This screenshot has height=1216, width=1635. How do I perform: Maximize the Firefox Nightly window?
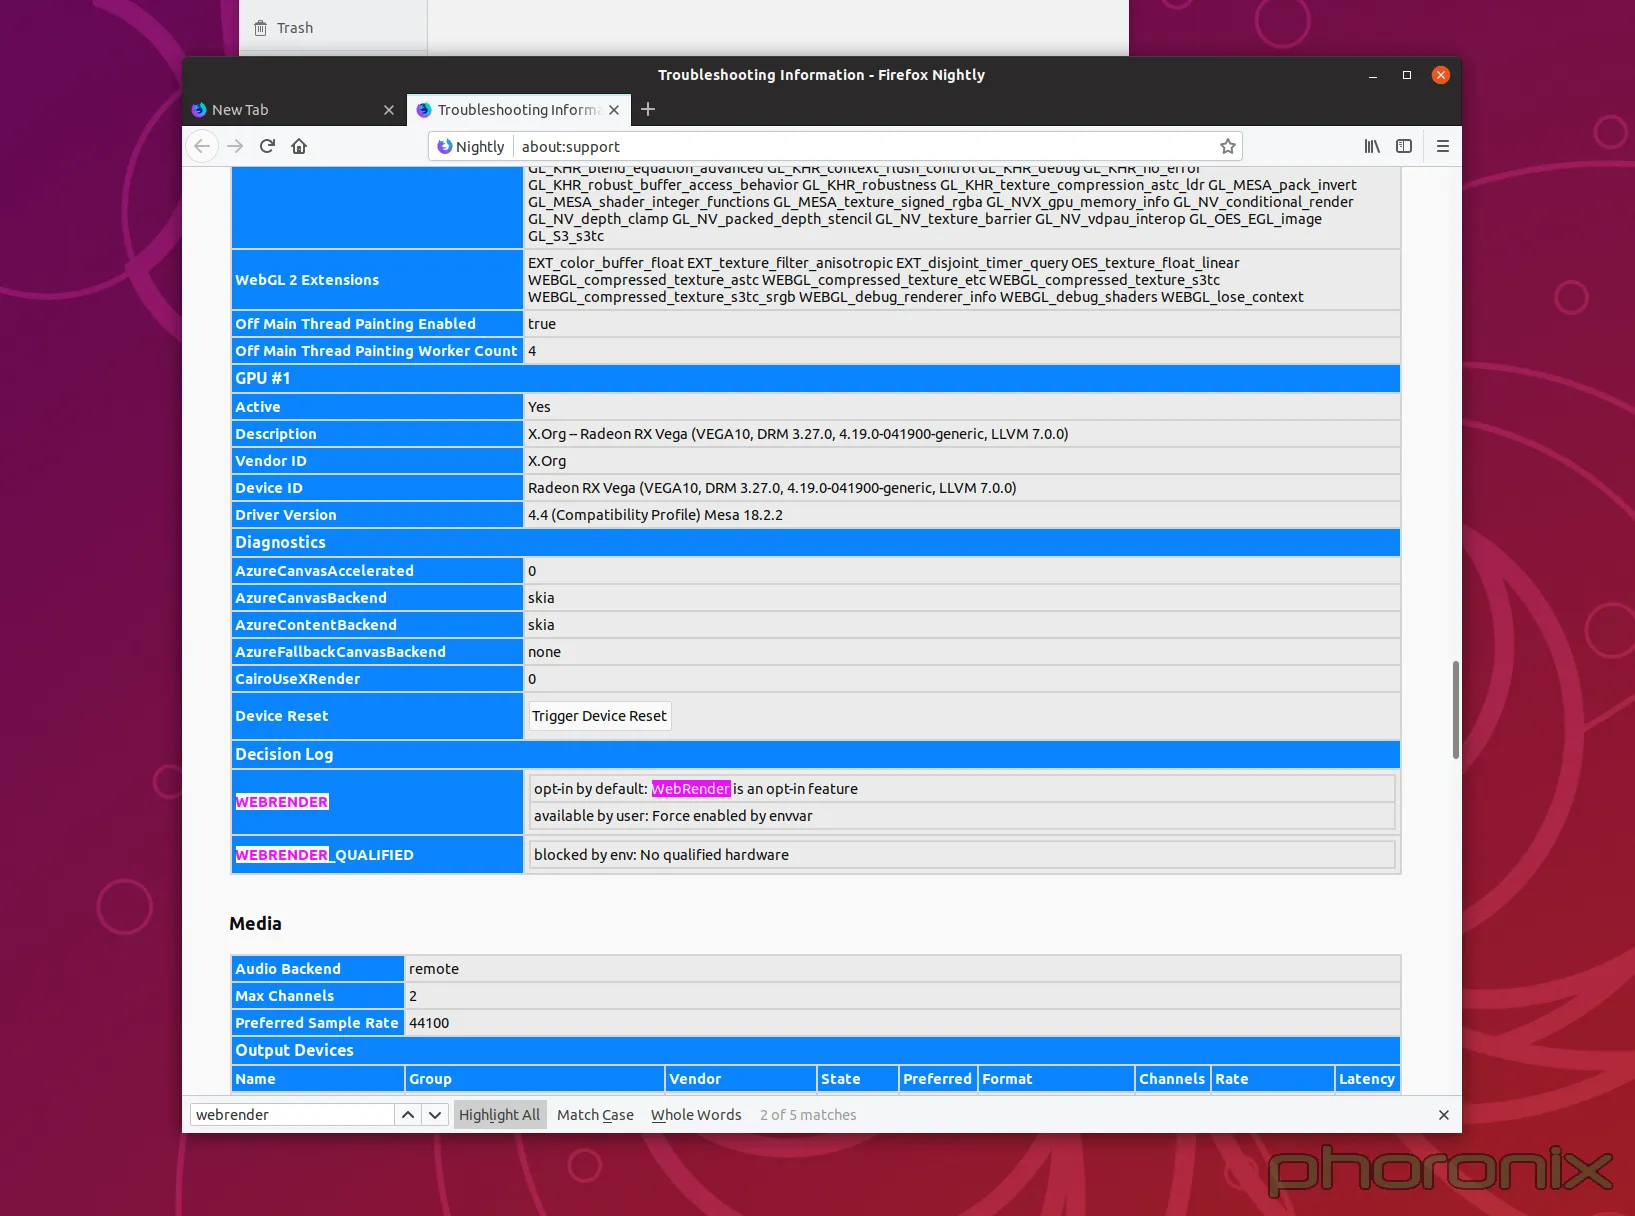click(x=1407, y=75)
